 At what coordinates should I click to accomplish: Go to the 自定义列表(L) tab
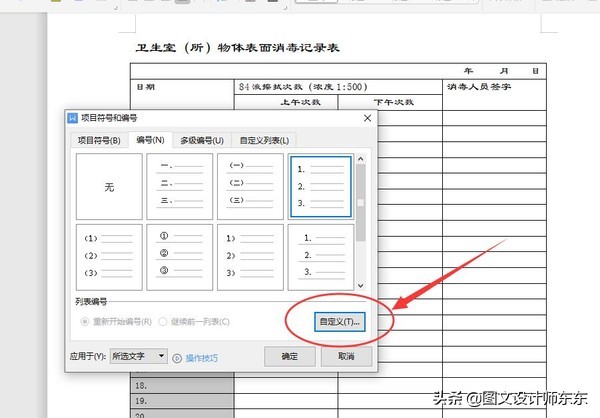[x=264, y=140]
